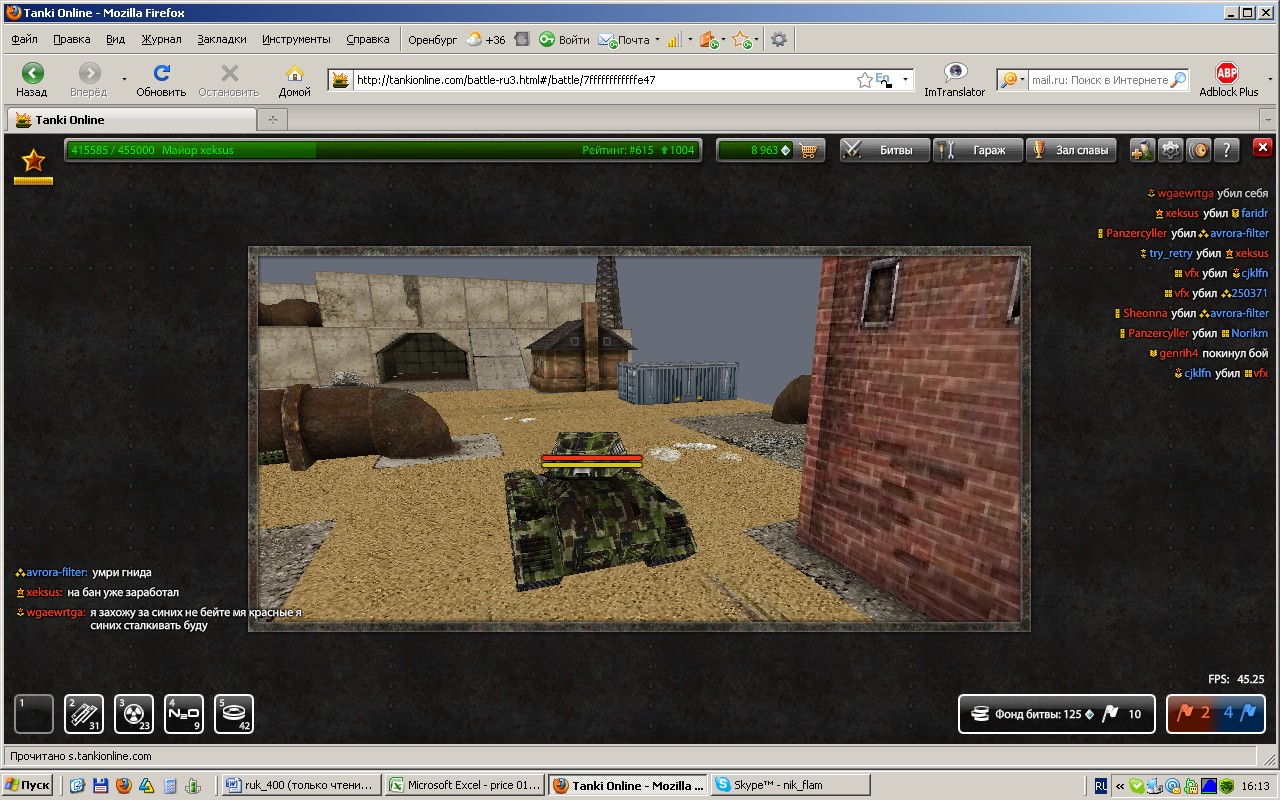Screen dimensions: 1280x800
Task: Click mail.ru search field
Action: [1099, 80]
